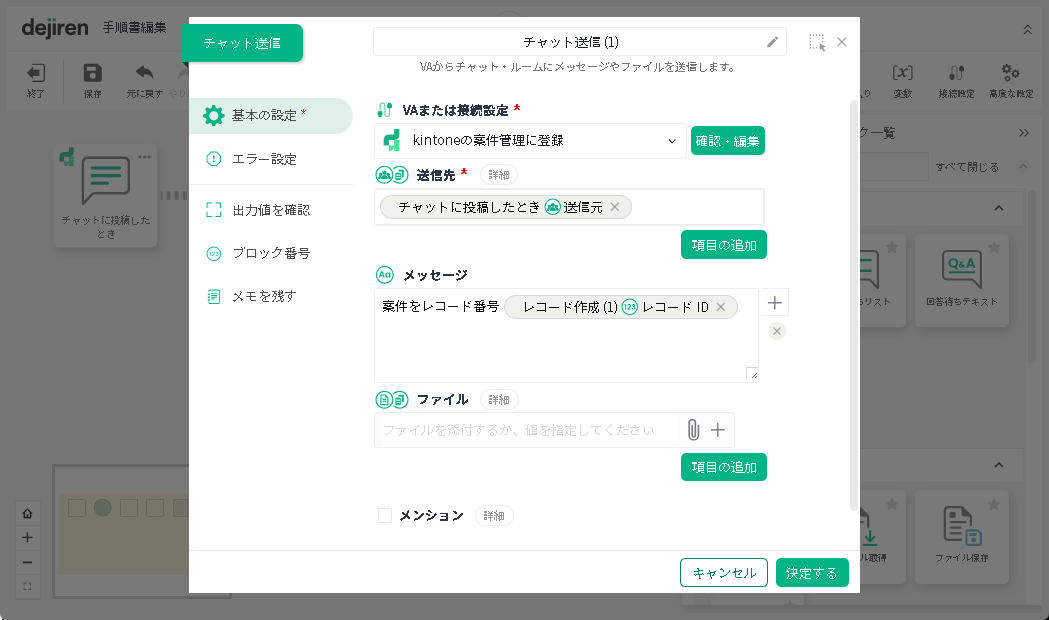
Task: Click the paperclip icon to attach file
Action: pyautogui.click(x=693, y=430)
